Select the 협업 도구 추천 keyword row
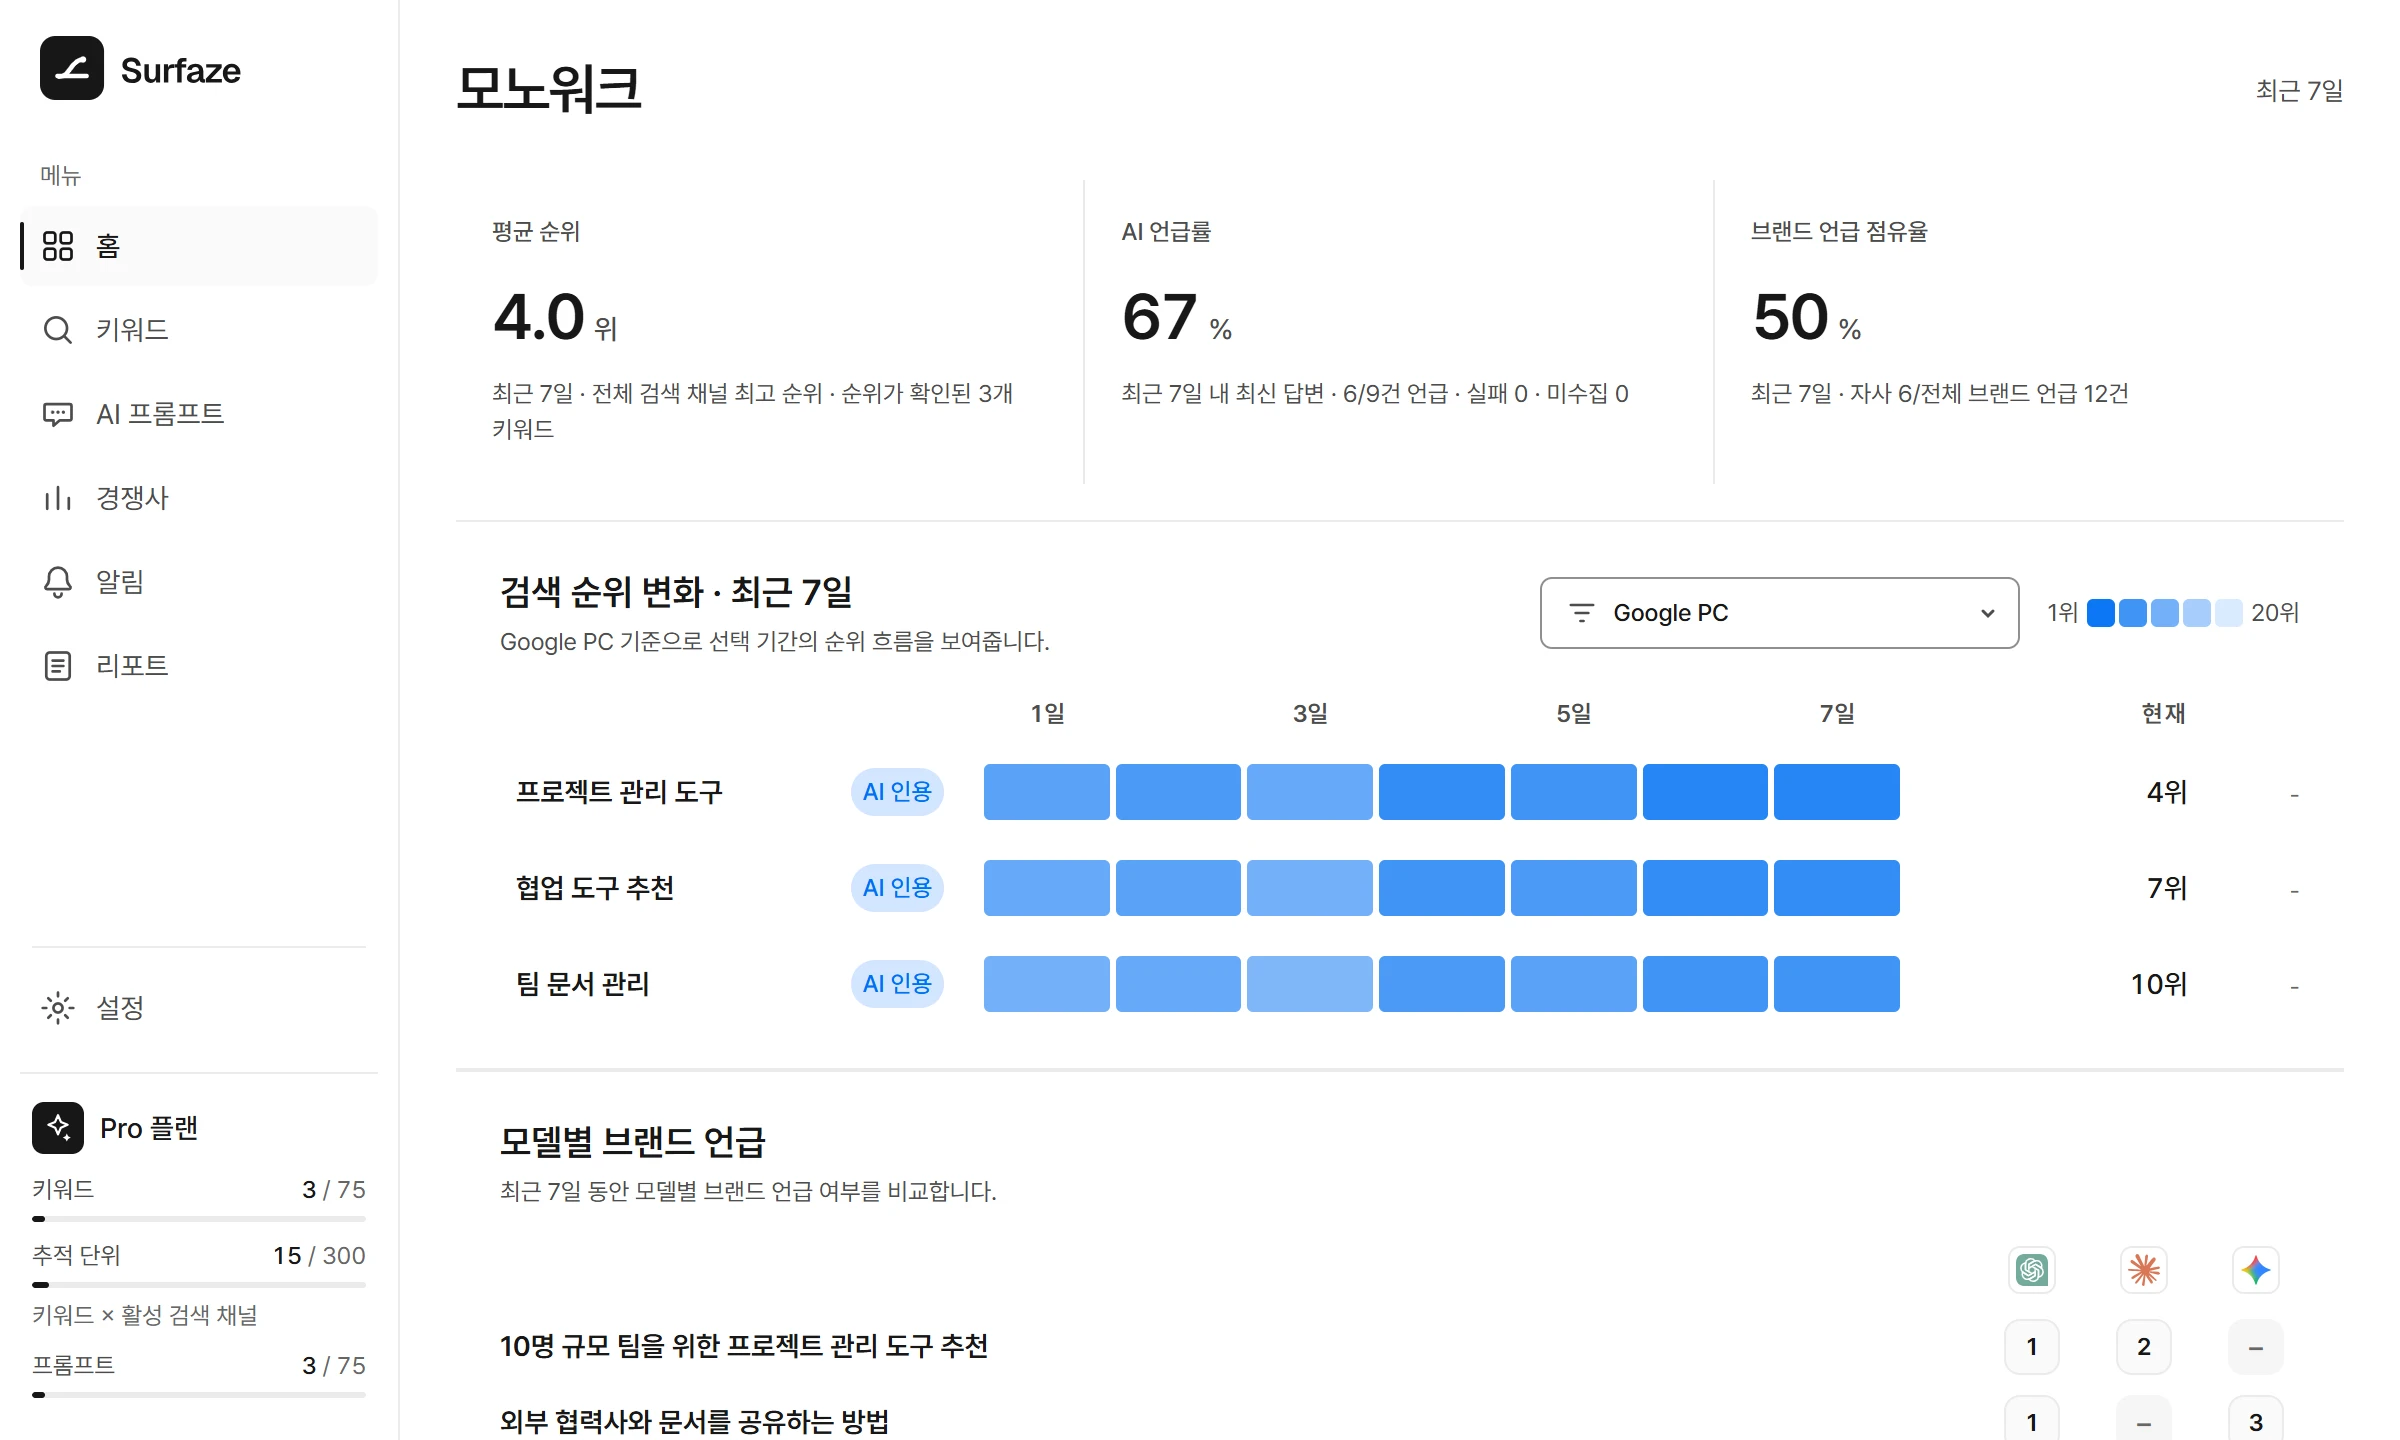 tap(1400, 888)
